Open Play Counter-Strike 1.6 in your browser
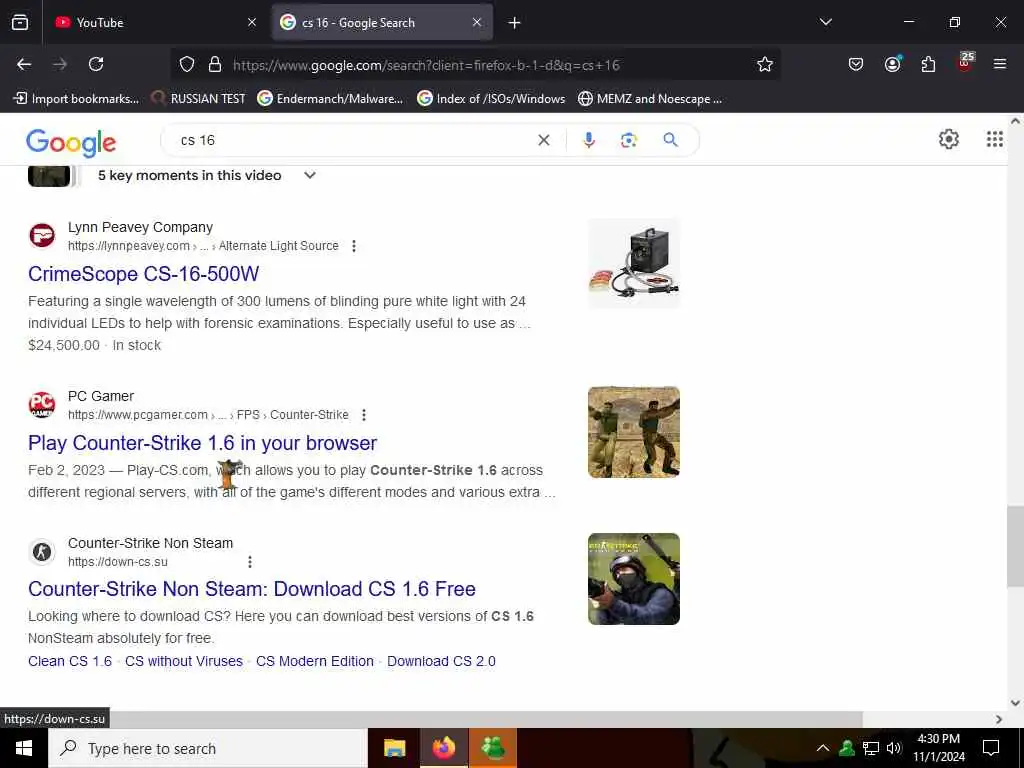The width and height of the screenshot is (1024, 768). click(202, 443)
